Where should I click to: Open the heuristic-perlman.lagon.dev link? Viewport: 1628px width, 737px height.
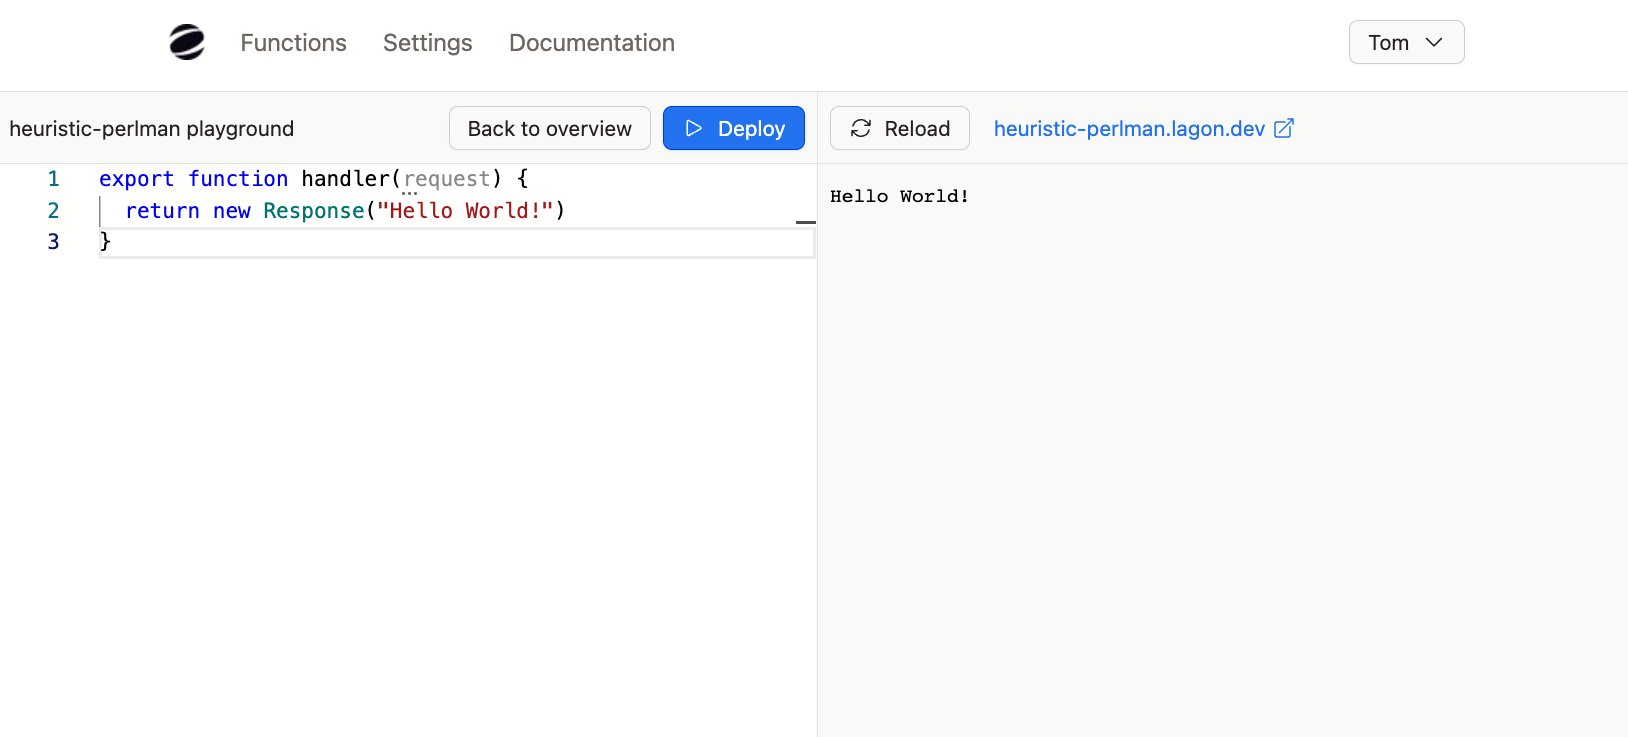point(1129,129)
